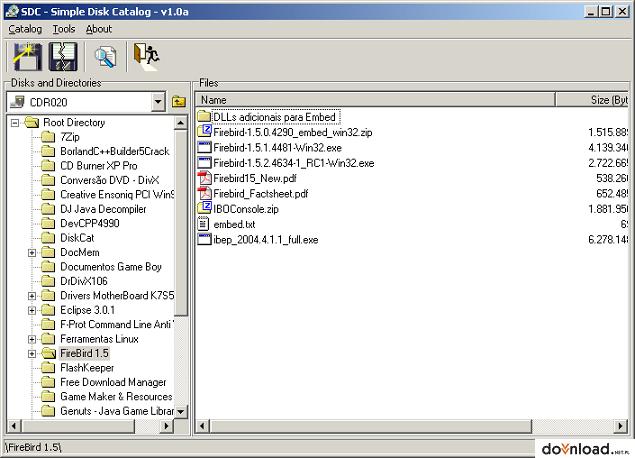Select F-Prot Command Line Anti folder
Viewport: 635px width, 458px height.
point(117,324)
